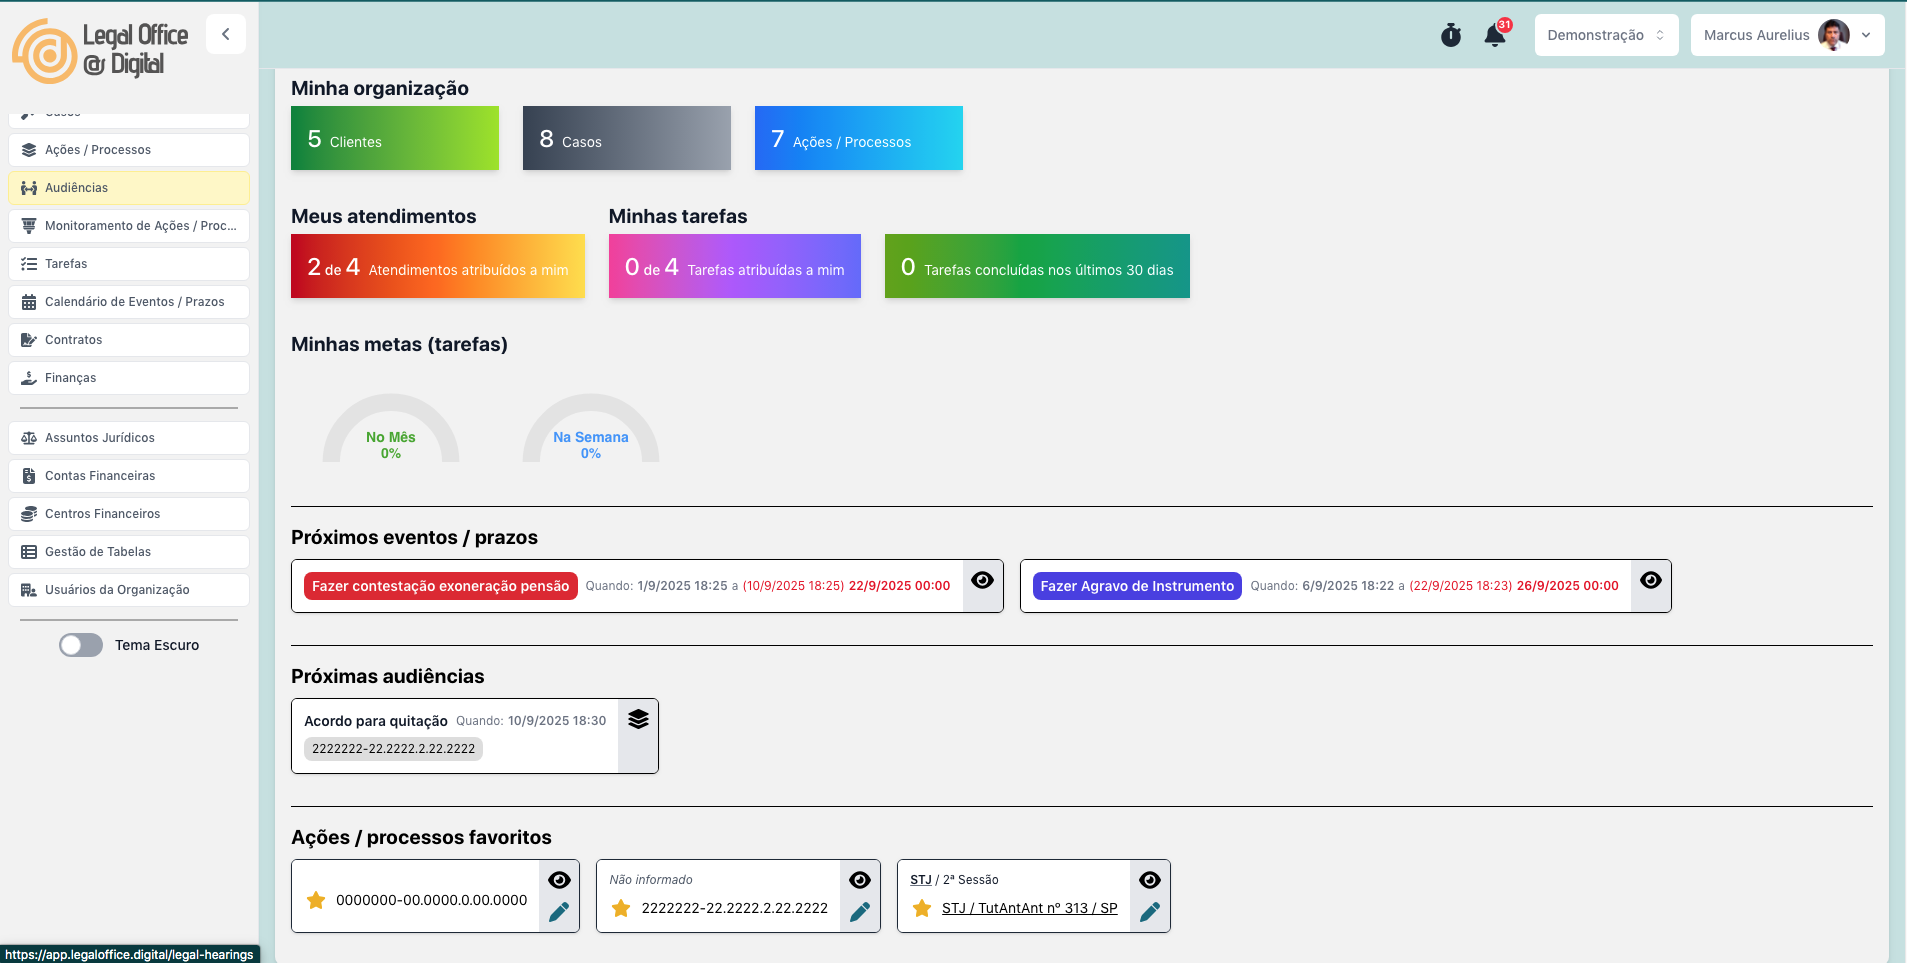1907x963 pixels.
Task: Click pencil icon for STJ / TutAntAnt process
Action: pos(1150,912)
